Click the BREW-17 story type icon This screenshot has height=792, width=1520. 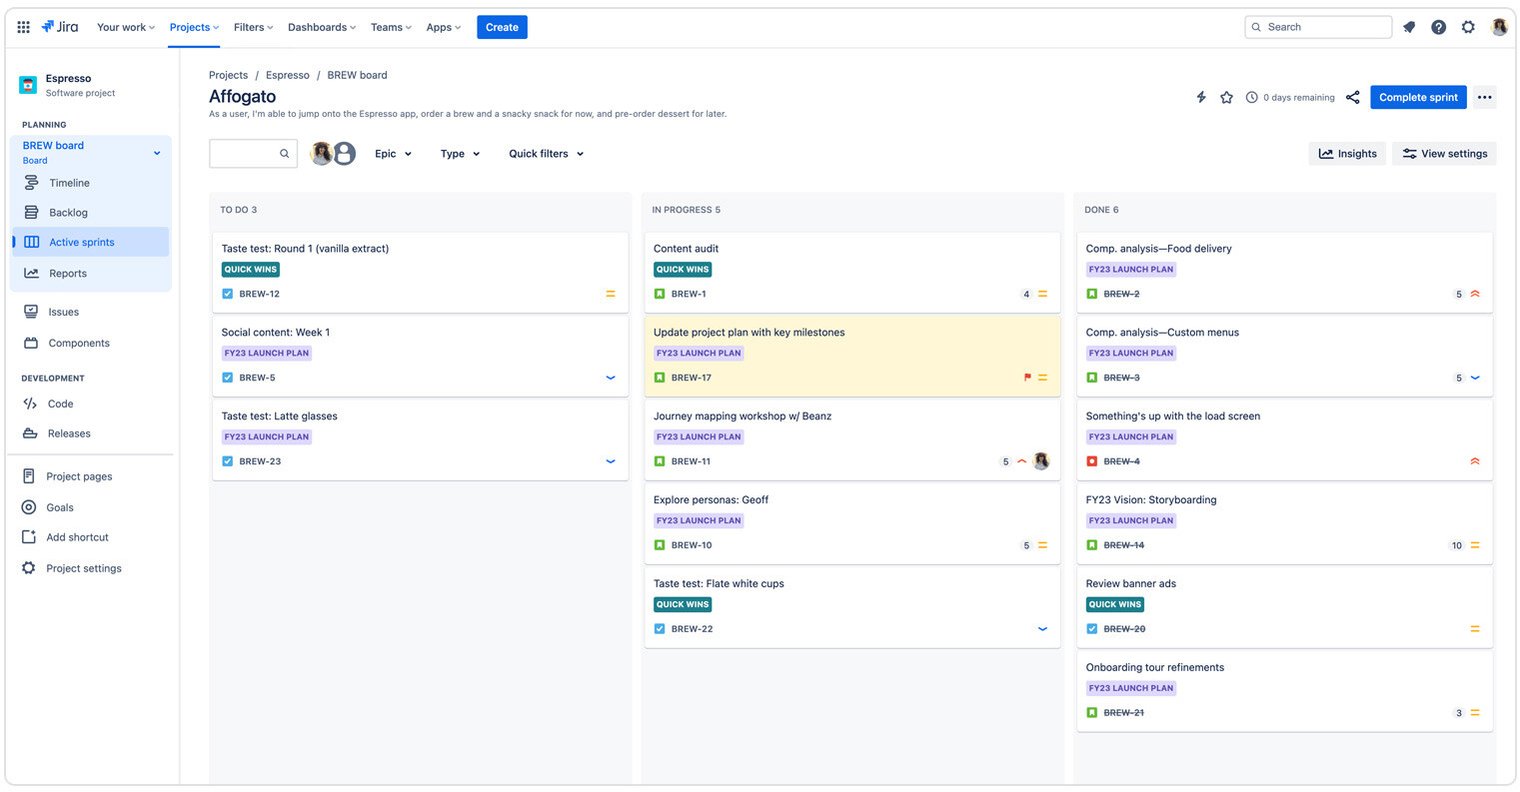pos(659,377)
